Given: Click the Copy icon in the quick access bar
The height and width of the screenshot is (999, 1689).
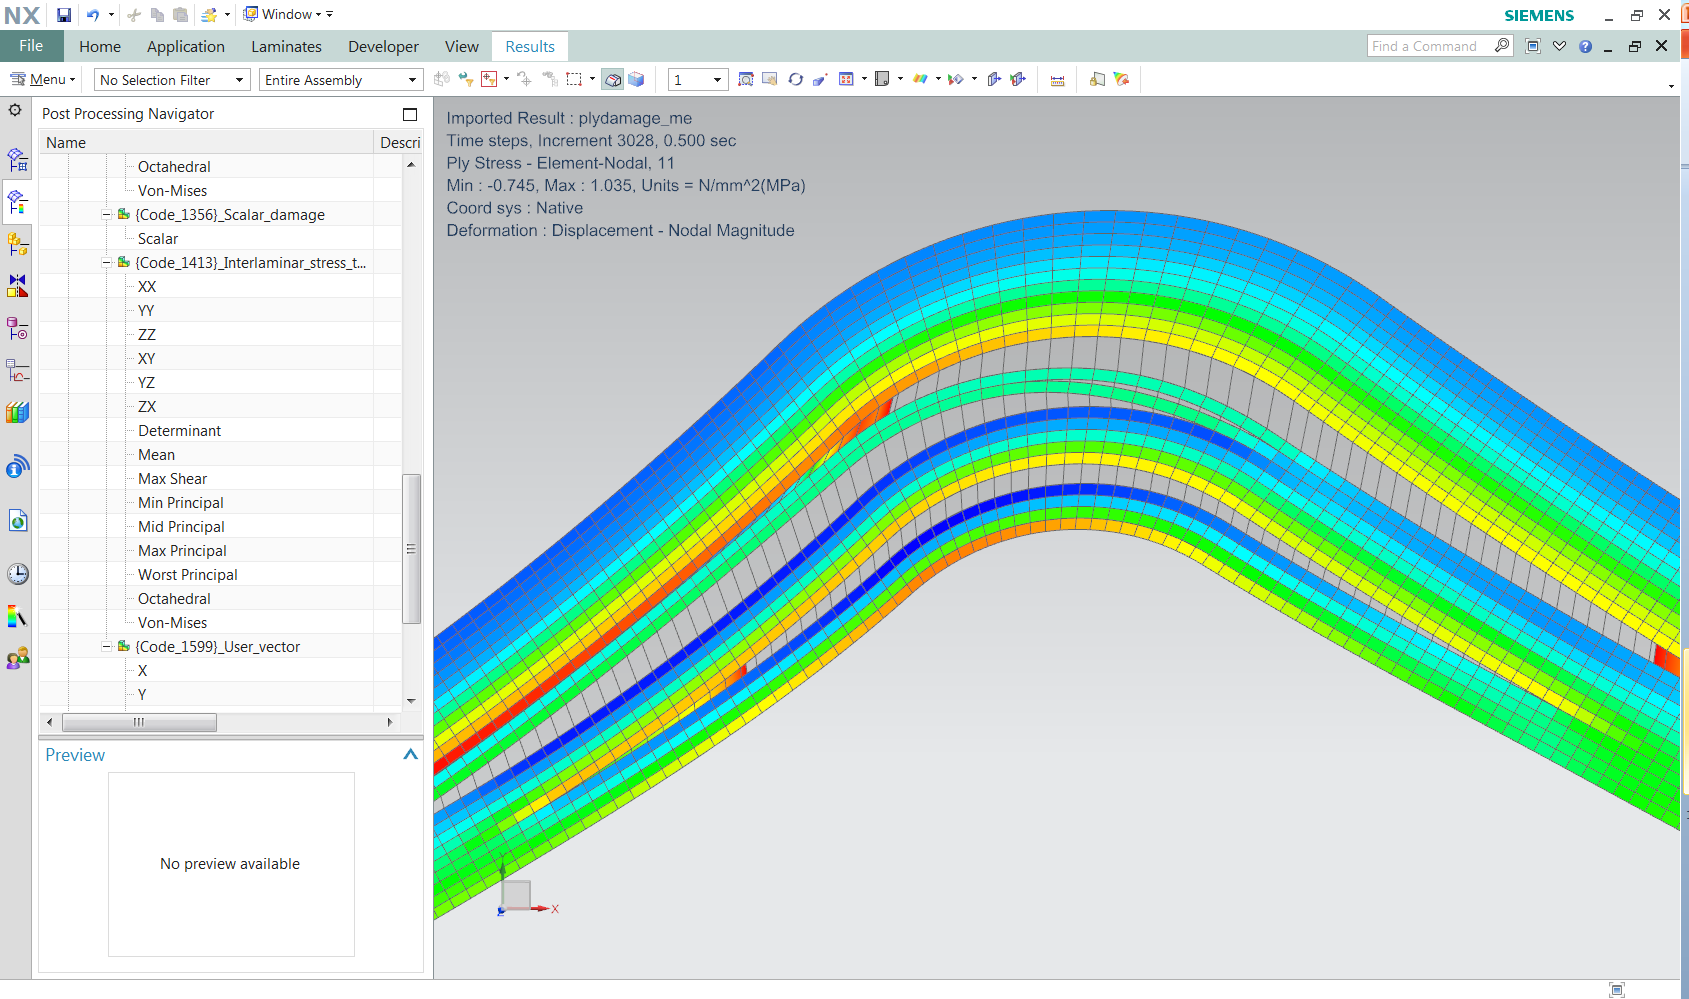Looking at the screenshot, I should [157, 15].
